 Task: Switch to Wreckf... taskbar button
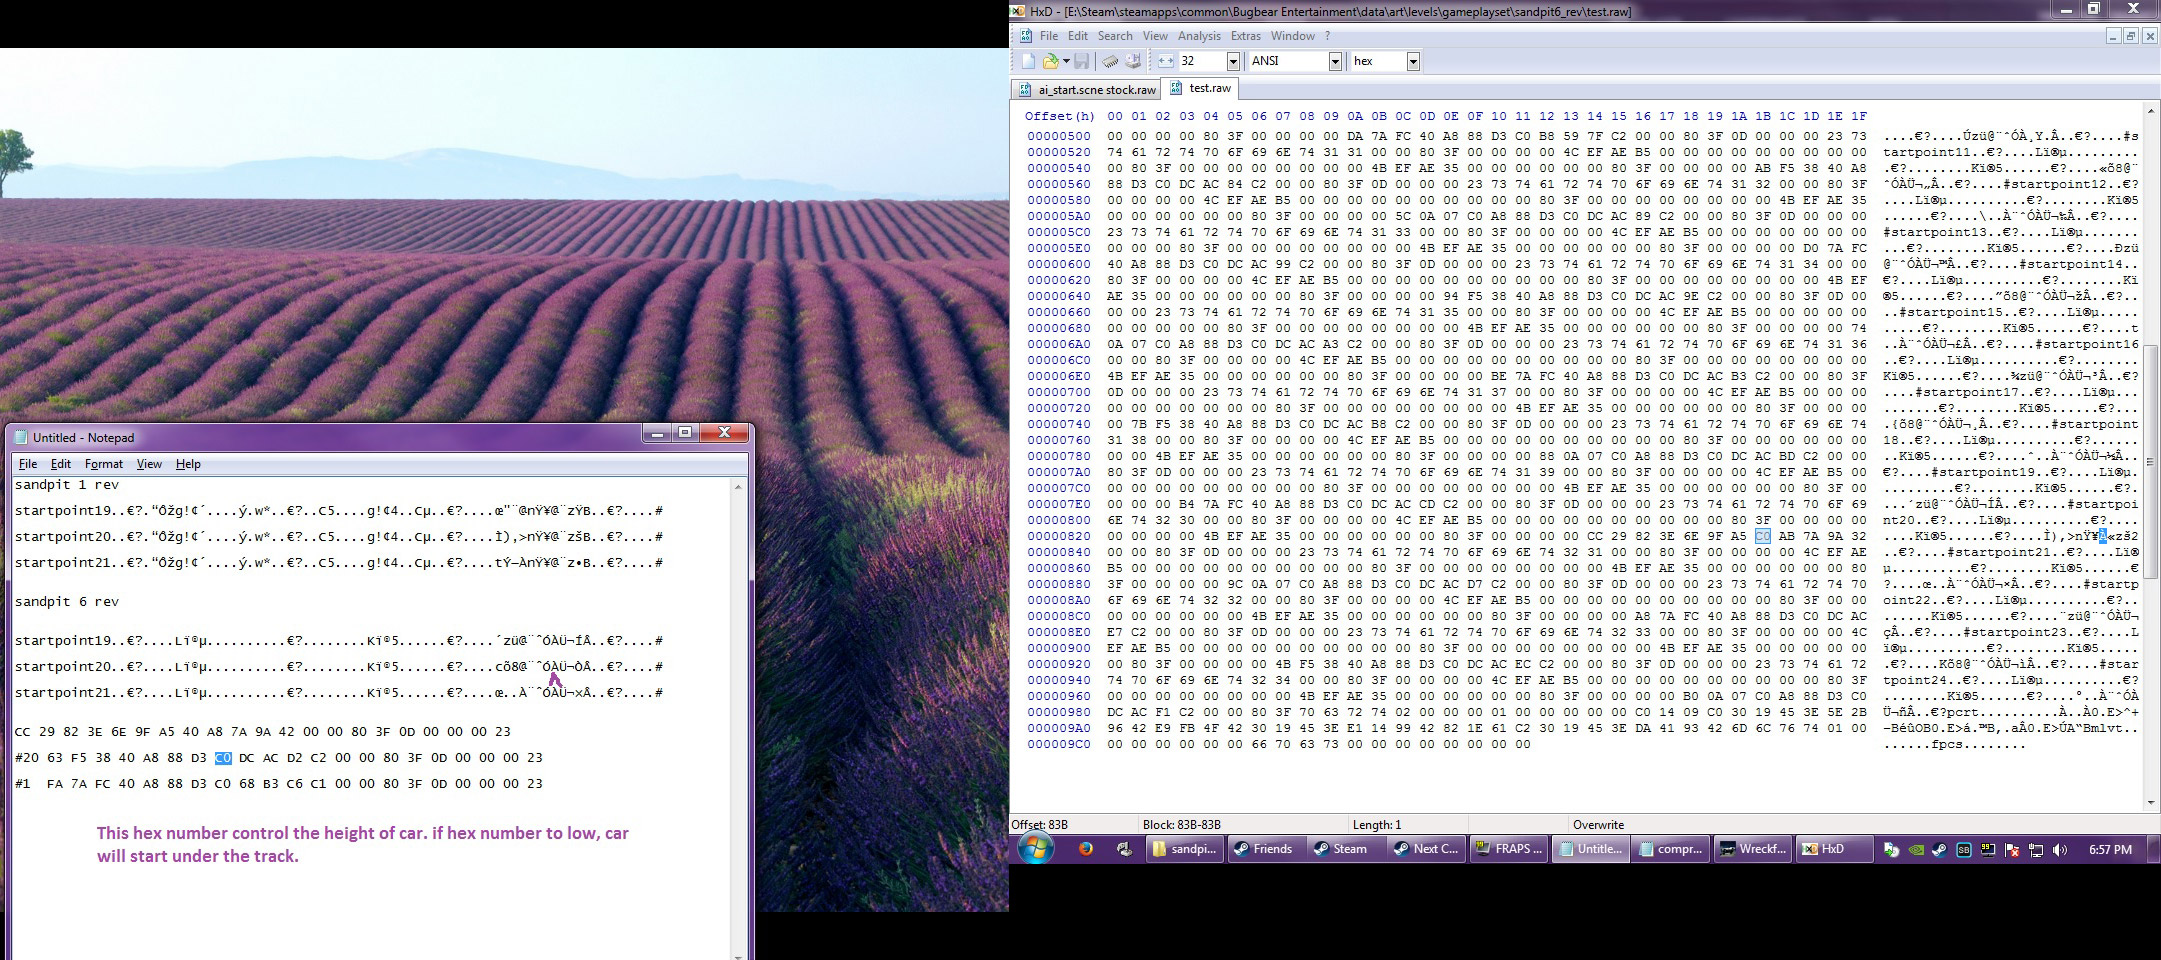coord(1752,849)
